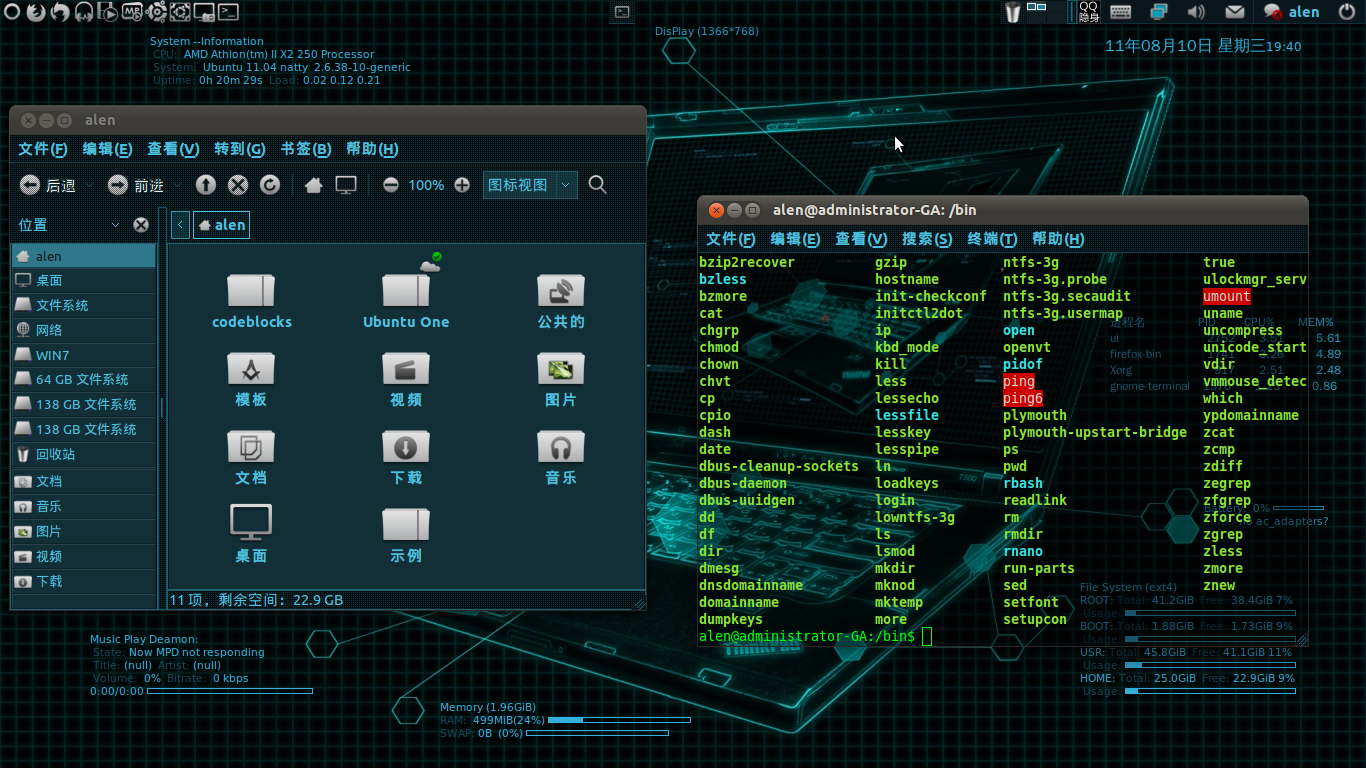Open the QQ 隐身 tray item
This screenshot has width=1366, height=768.
pyautogui.click(x=1088, y=12)
